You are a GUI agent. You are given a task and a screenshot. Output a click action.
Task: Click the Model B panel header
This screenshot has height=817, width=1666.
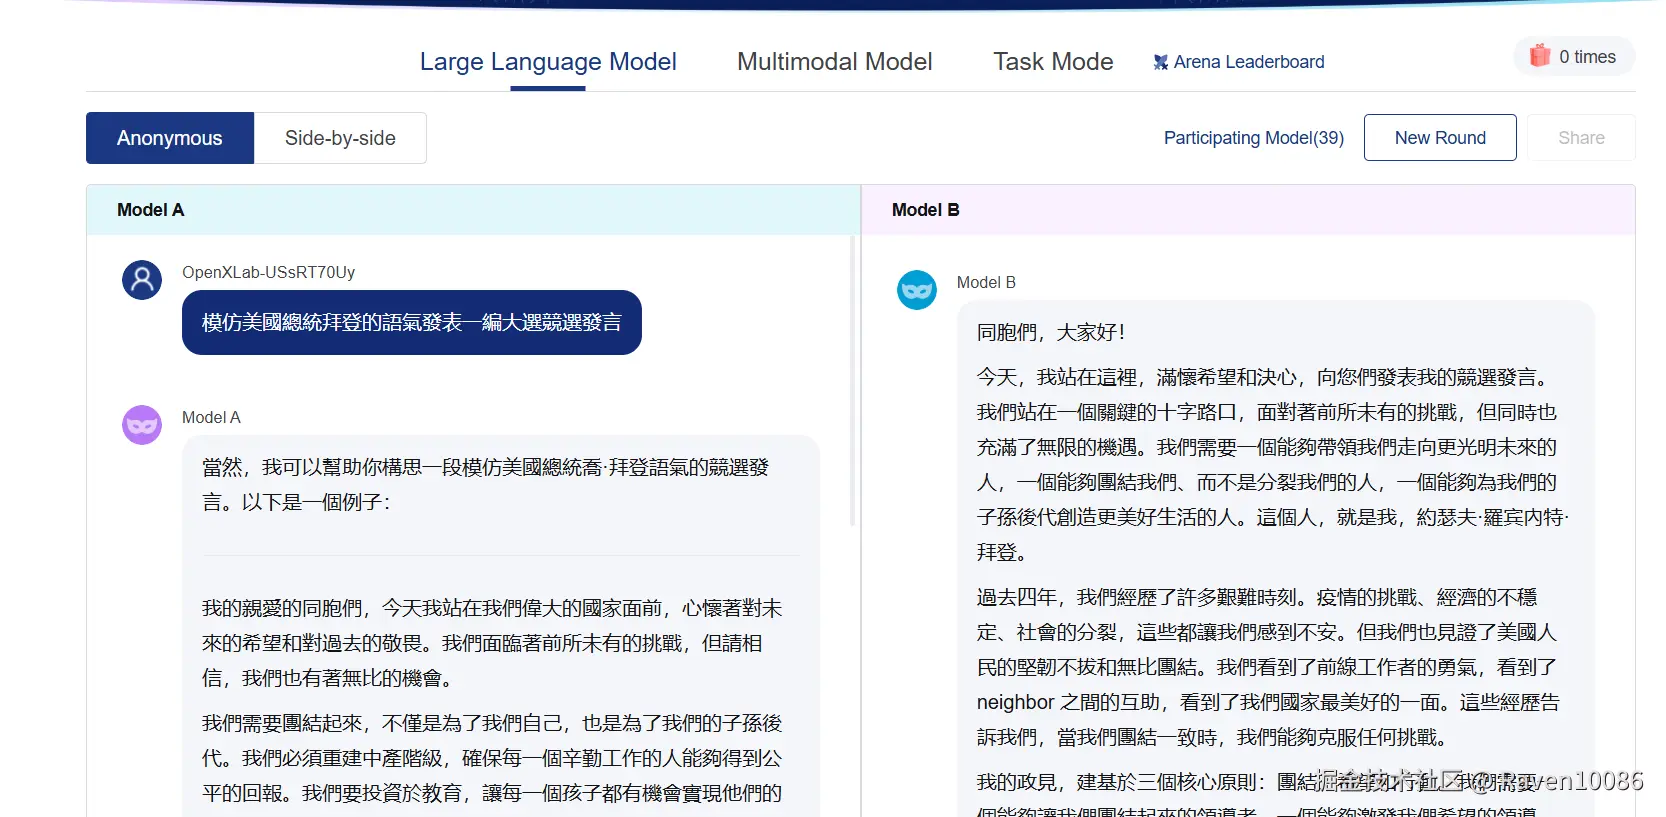1248,210
